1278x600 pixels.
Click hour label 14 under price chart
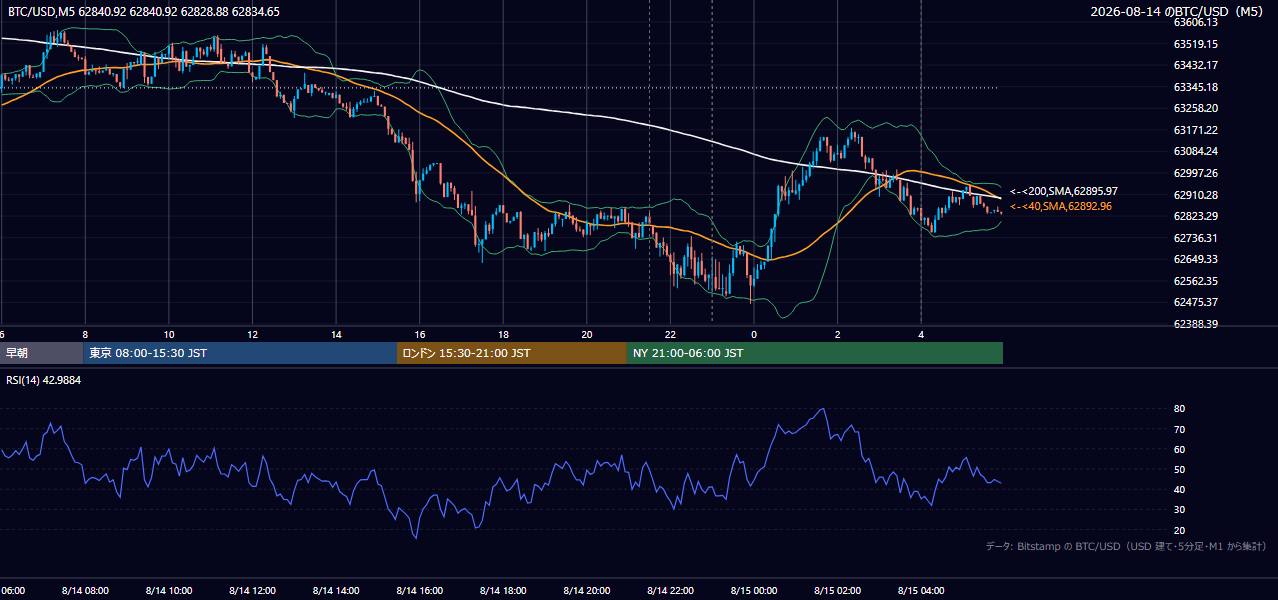337,335
